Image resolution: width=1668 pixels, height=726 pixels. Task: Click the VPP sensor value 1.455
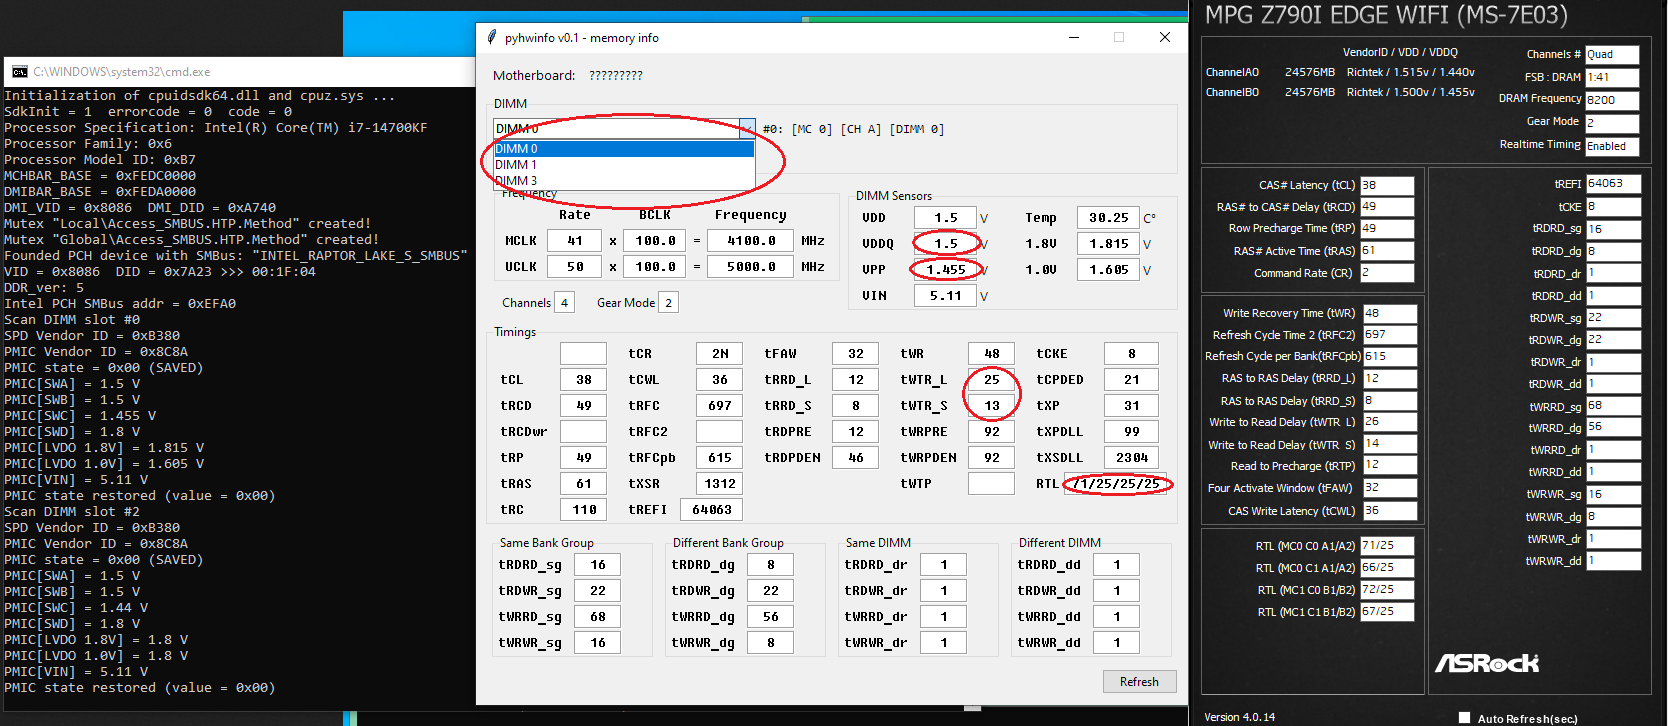pos(945,270)
